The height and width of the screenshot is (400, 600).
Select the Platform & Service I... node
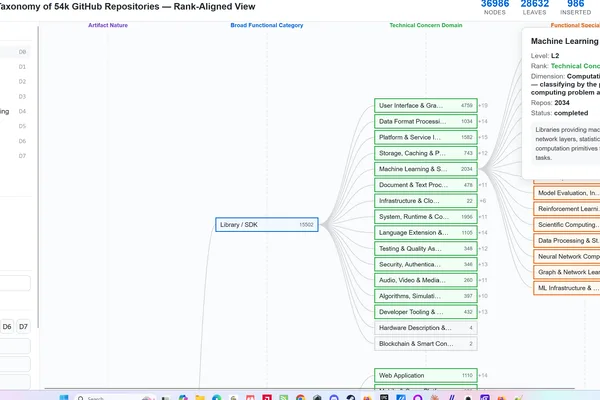pyautogui.click(x=426, y=137)
